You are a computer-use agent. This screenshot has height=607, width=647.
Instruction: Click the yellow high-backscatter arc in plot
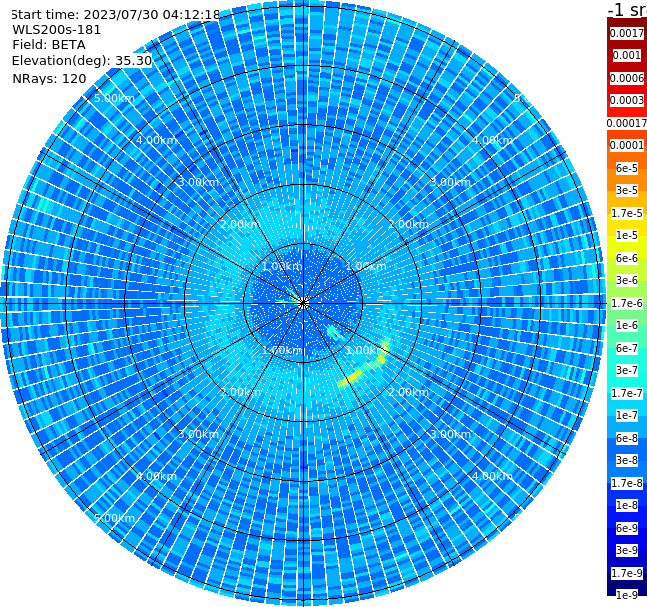coord(364,366)
